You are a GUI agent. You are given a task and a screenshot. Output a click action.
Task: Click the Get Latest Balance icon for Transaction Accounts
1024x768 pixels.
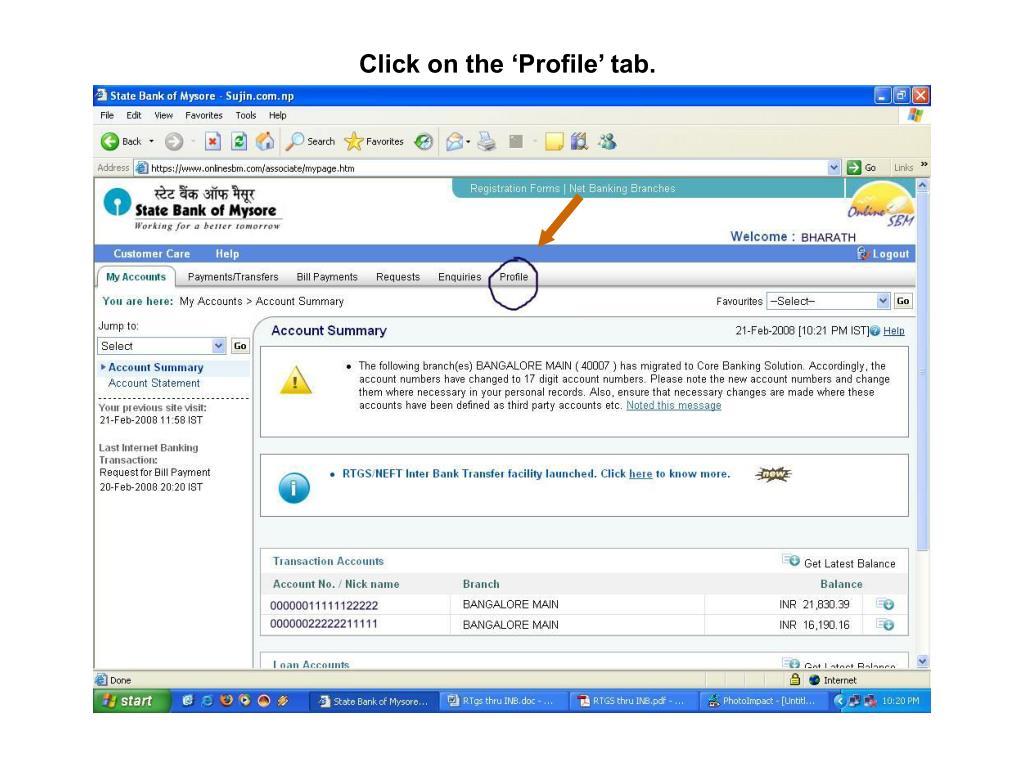791,561
